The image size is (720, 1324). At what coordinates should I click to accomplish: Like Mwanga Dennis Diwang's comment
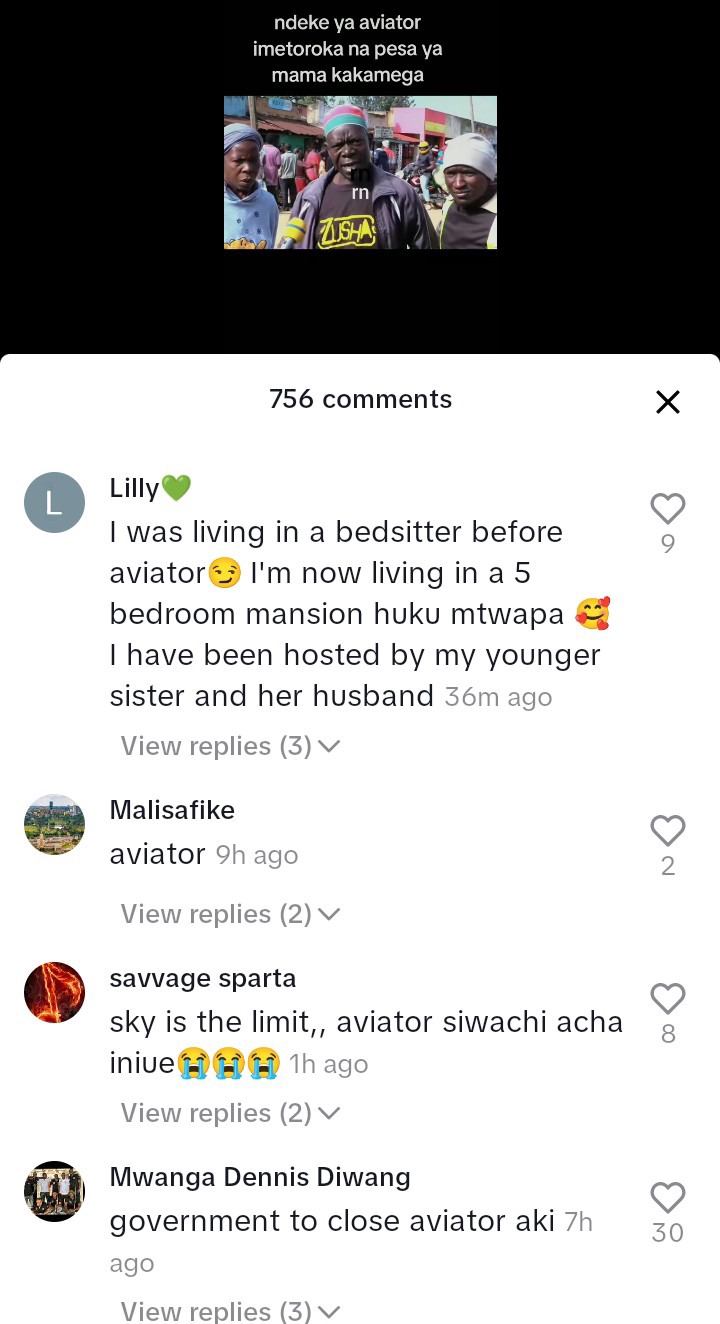(x=668, y=1198)
